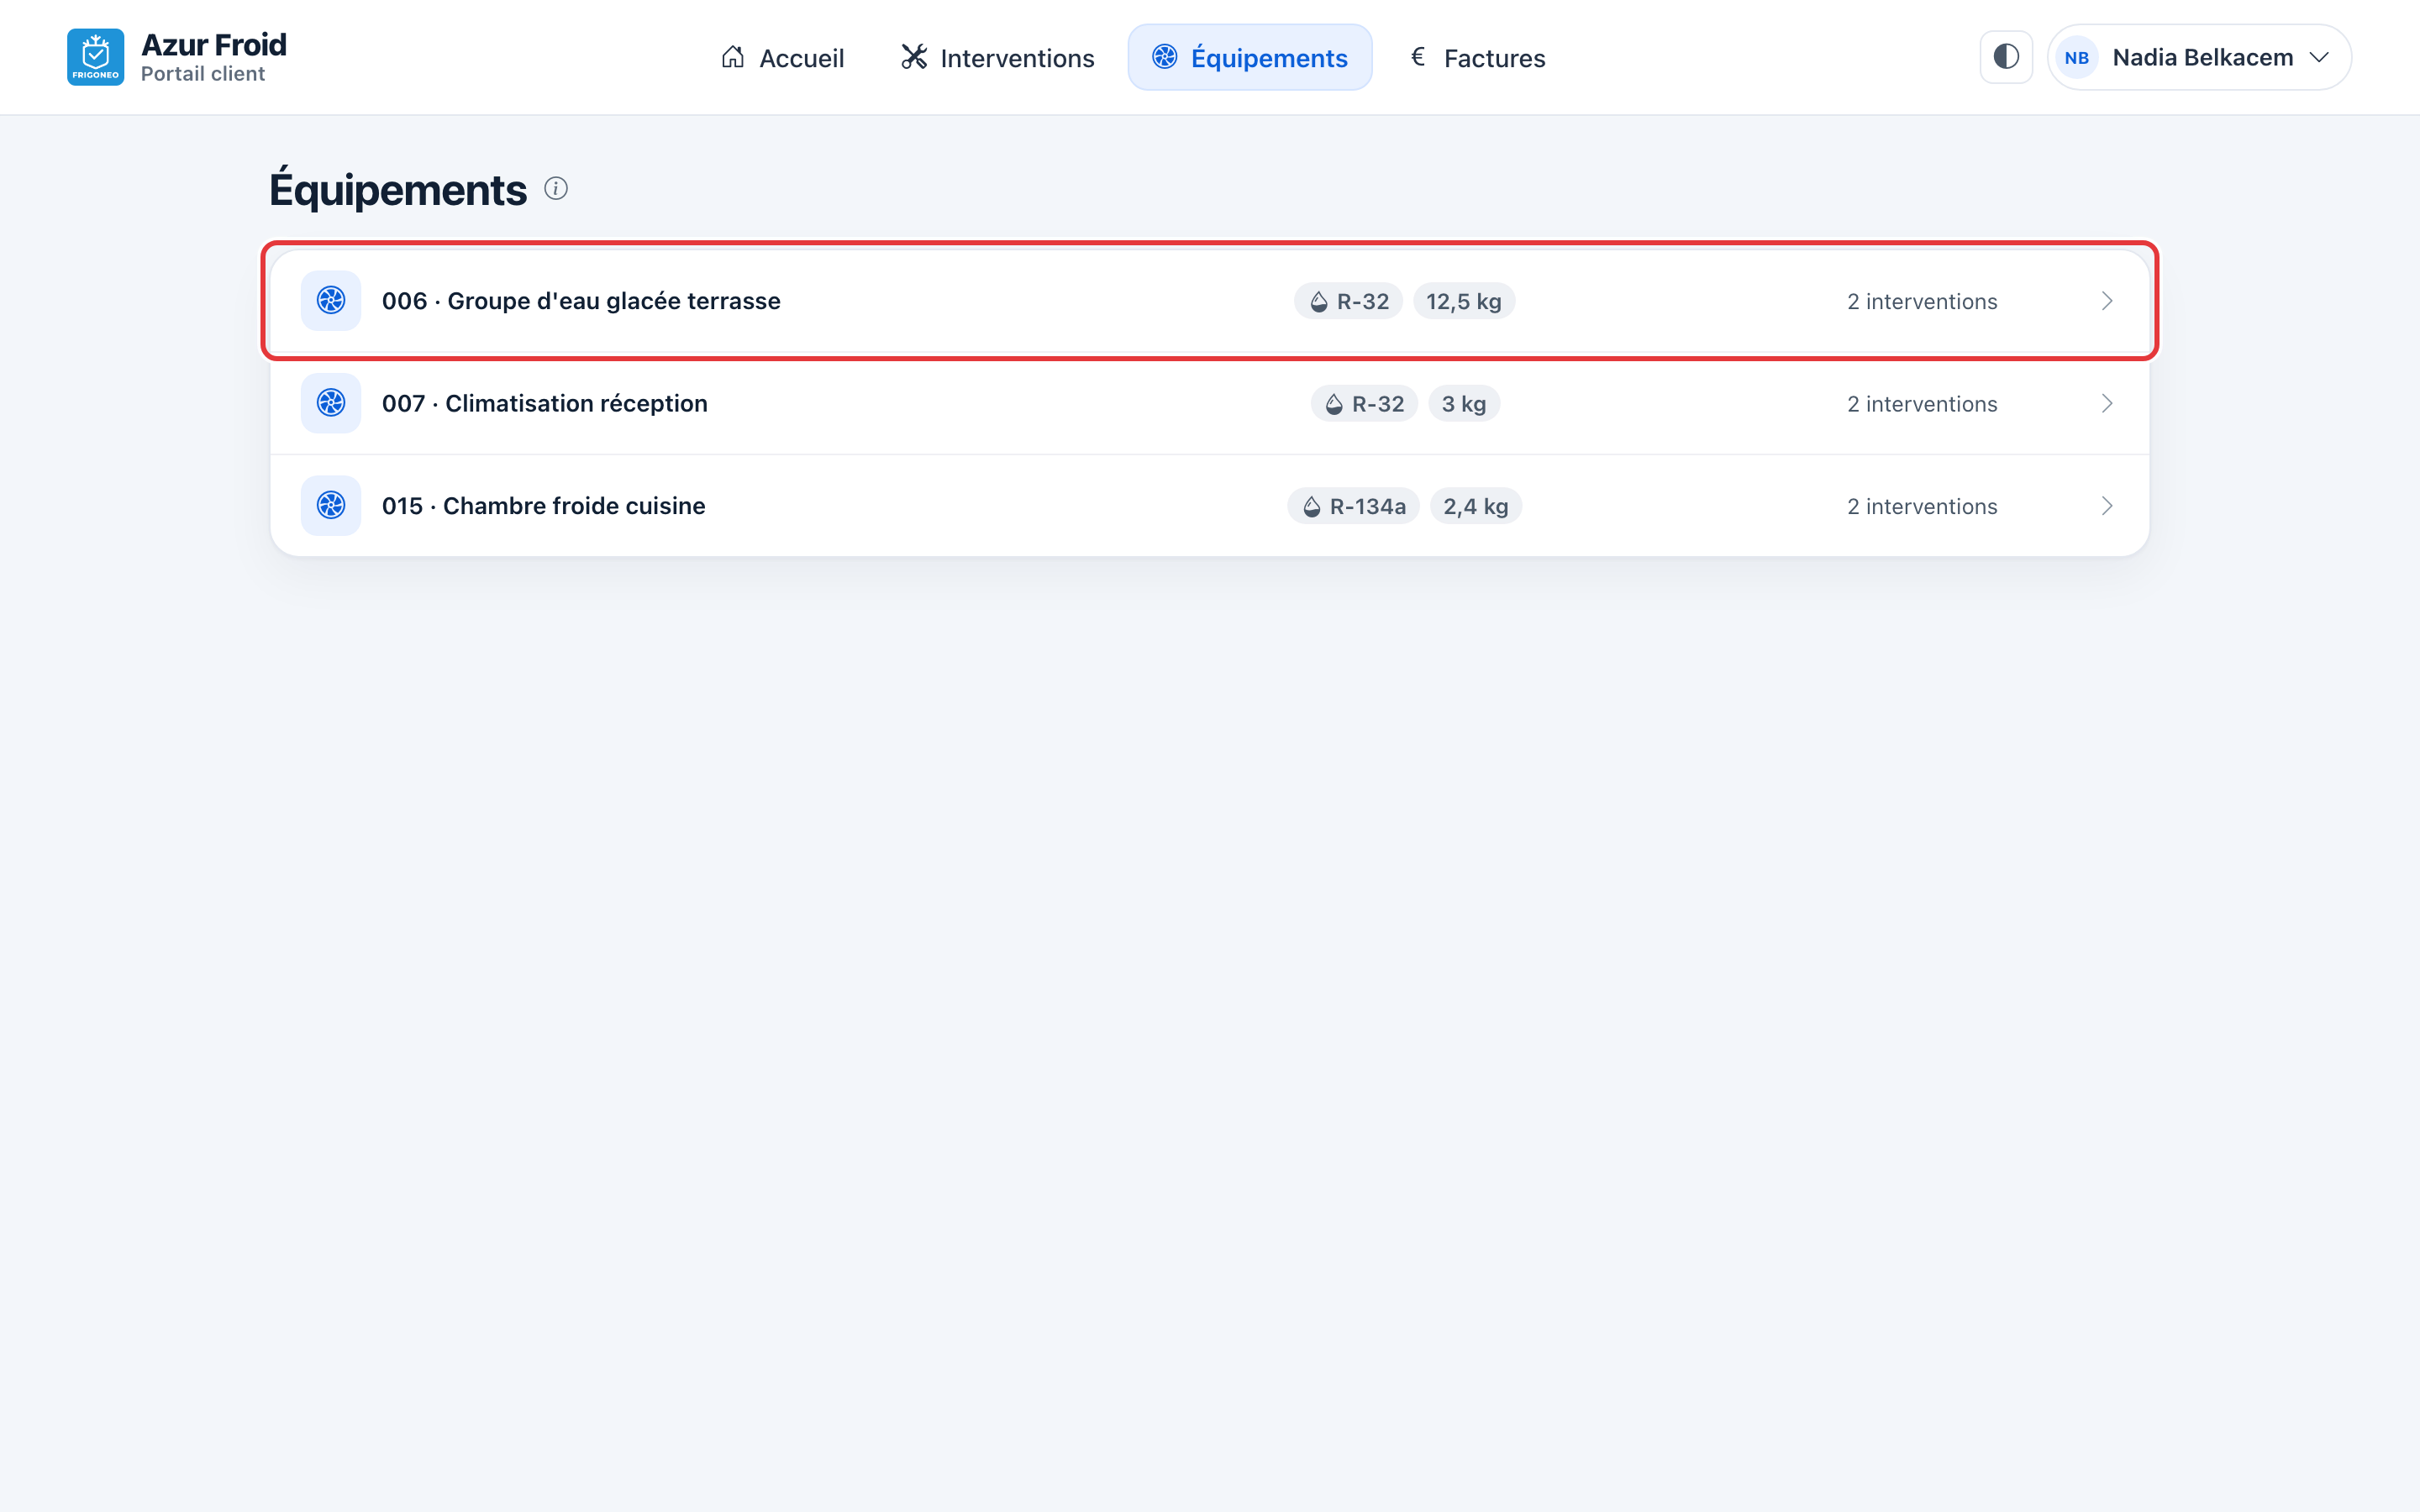Click fan icon of Climatisation réception row

click(331, 403)
